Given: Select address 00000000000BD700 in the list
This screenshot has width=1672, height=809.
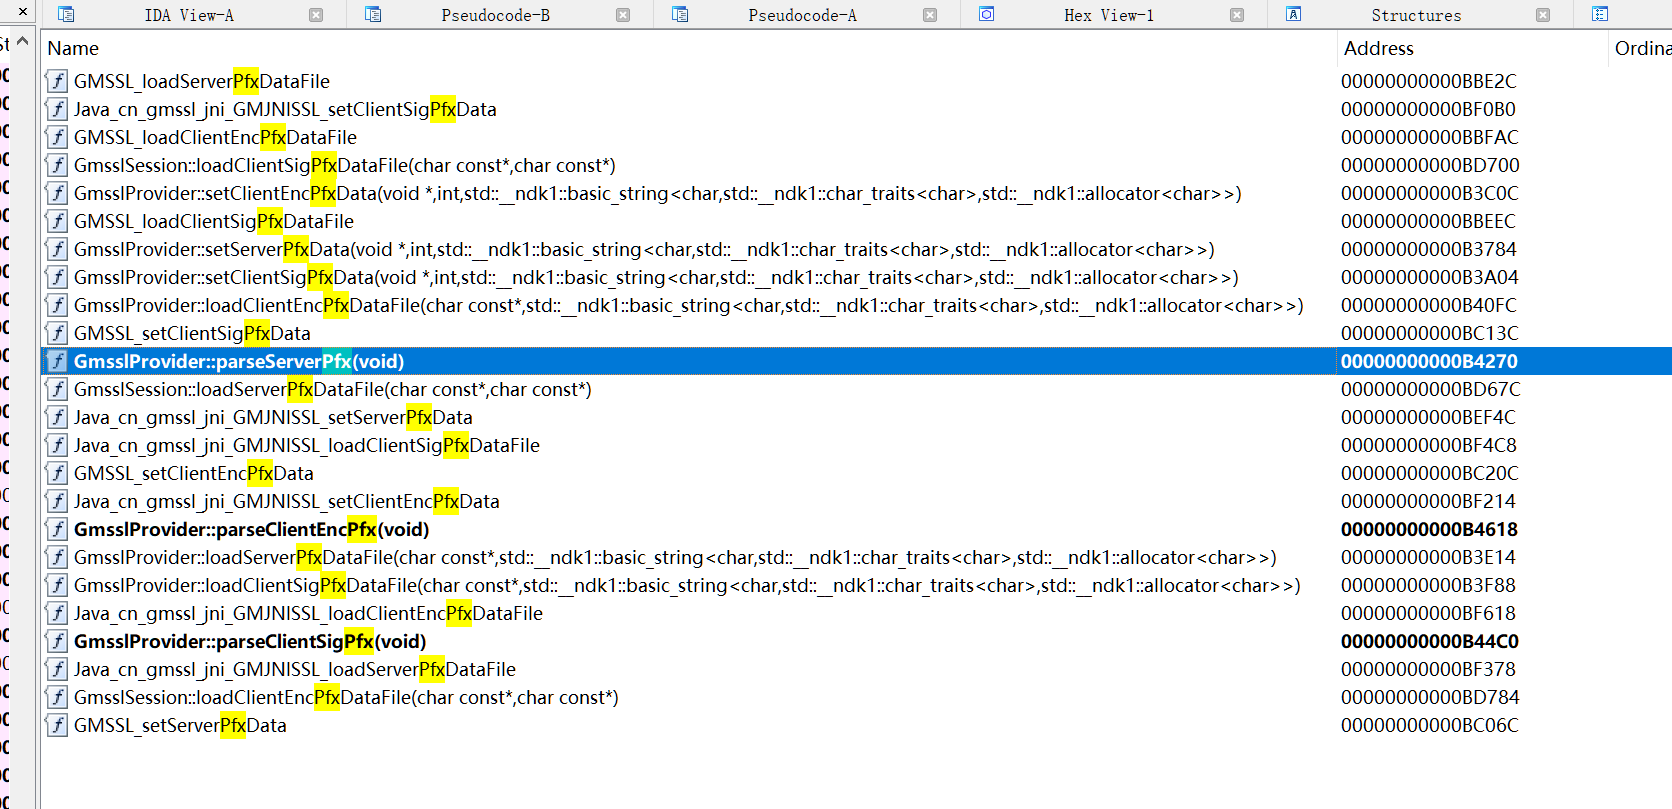Looking at the screenshot, I should pyautogui.click(x=1429, y=165).
